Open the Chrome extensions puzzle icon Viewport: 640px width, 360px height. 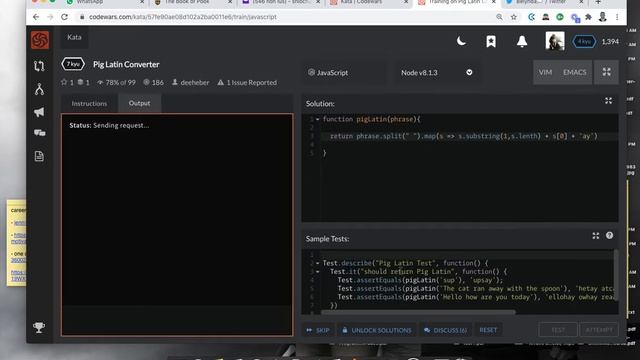pyautogui.click(x=588, y=17)
